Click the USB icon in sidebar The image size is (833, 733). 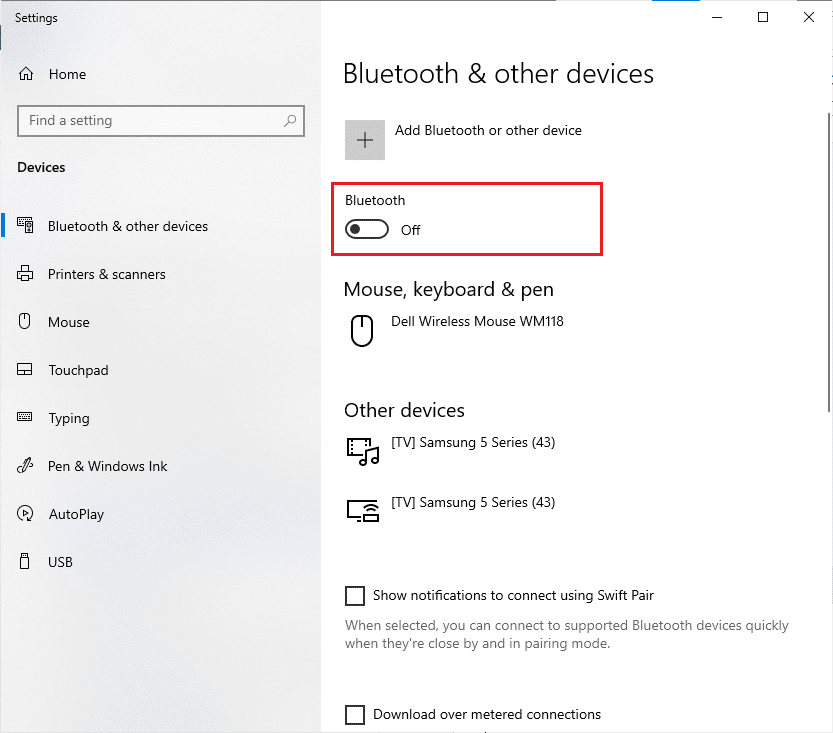coord(27,563)
